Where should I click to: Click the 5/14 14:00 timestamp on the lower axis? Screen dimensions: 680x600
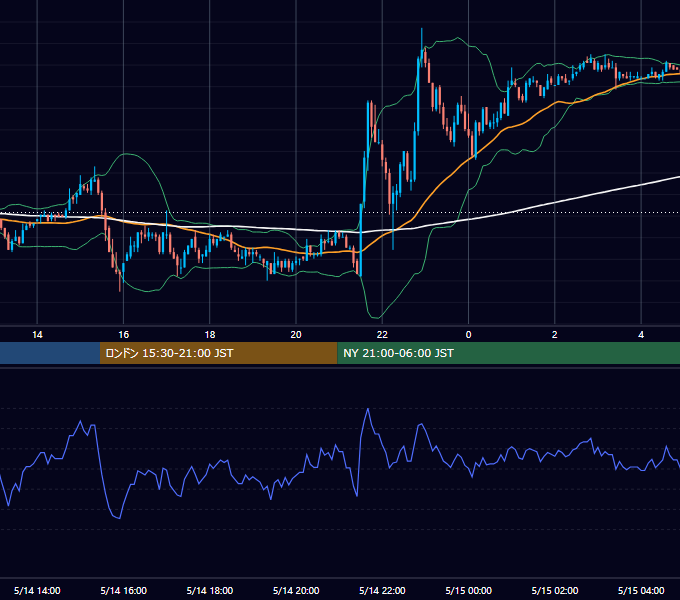point(37,590)
